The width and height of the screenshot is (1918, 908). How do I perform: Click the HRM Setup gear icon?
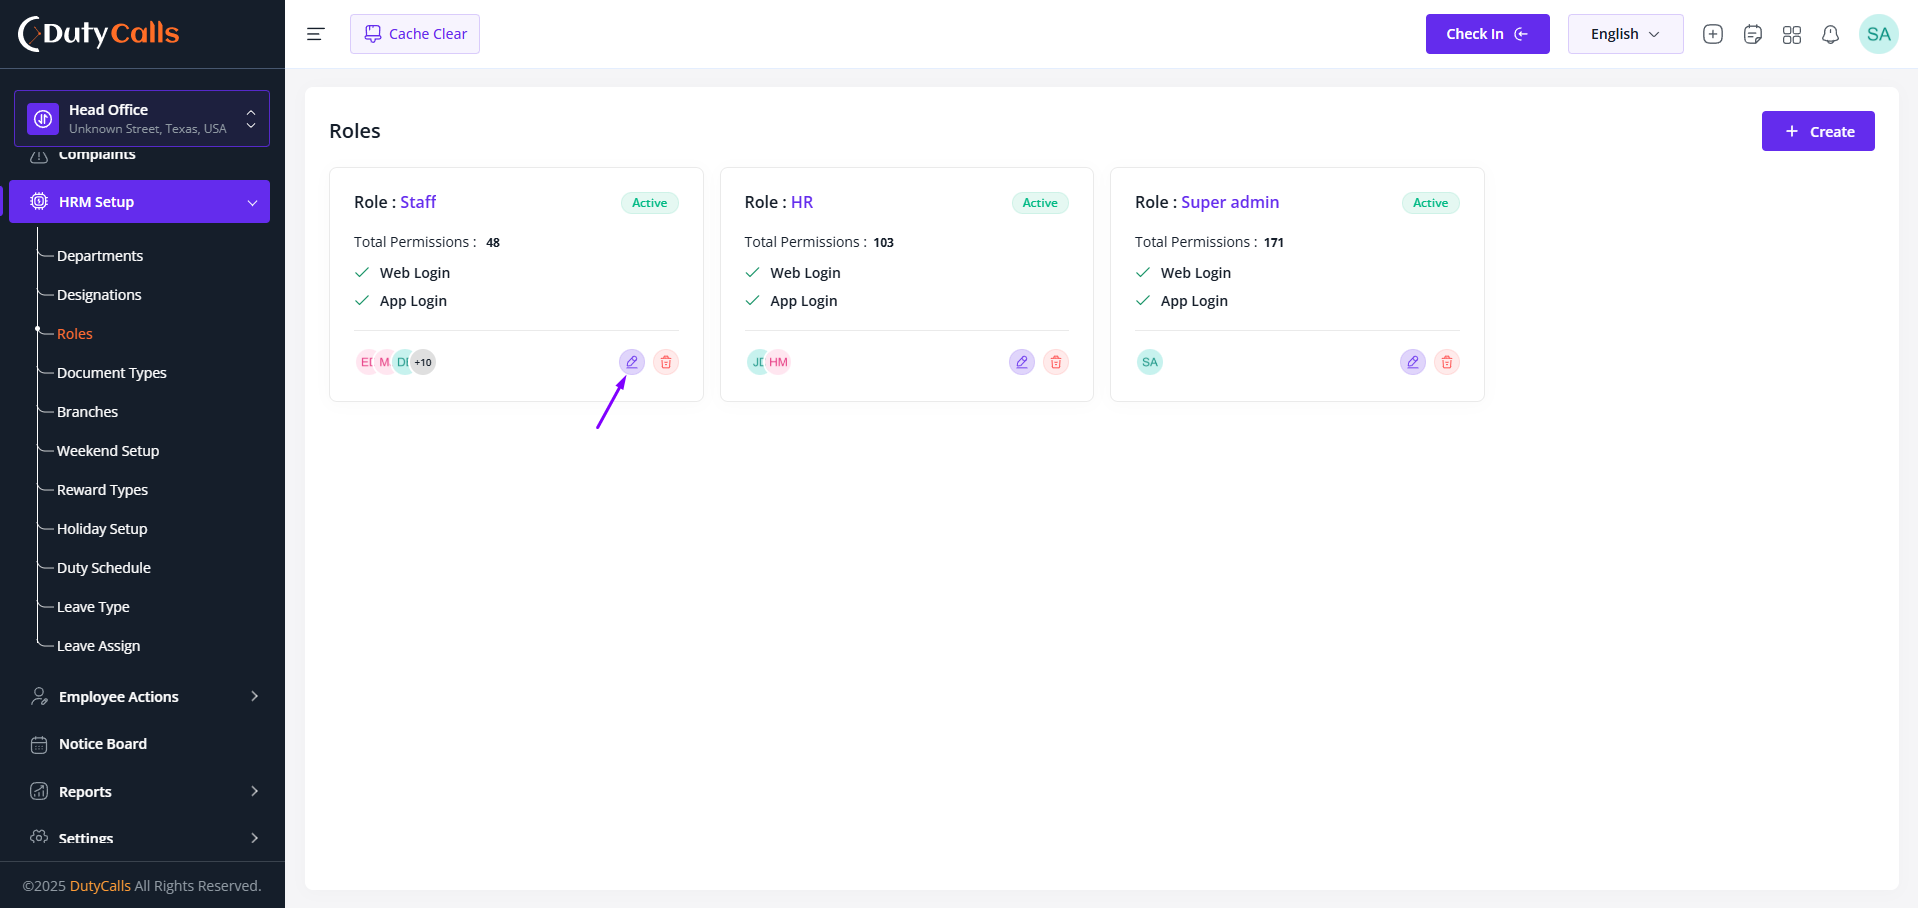(x=39, y=201)
